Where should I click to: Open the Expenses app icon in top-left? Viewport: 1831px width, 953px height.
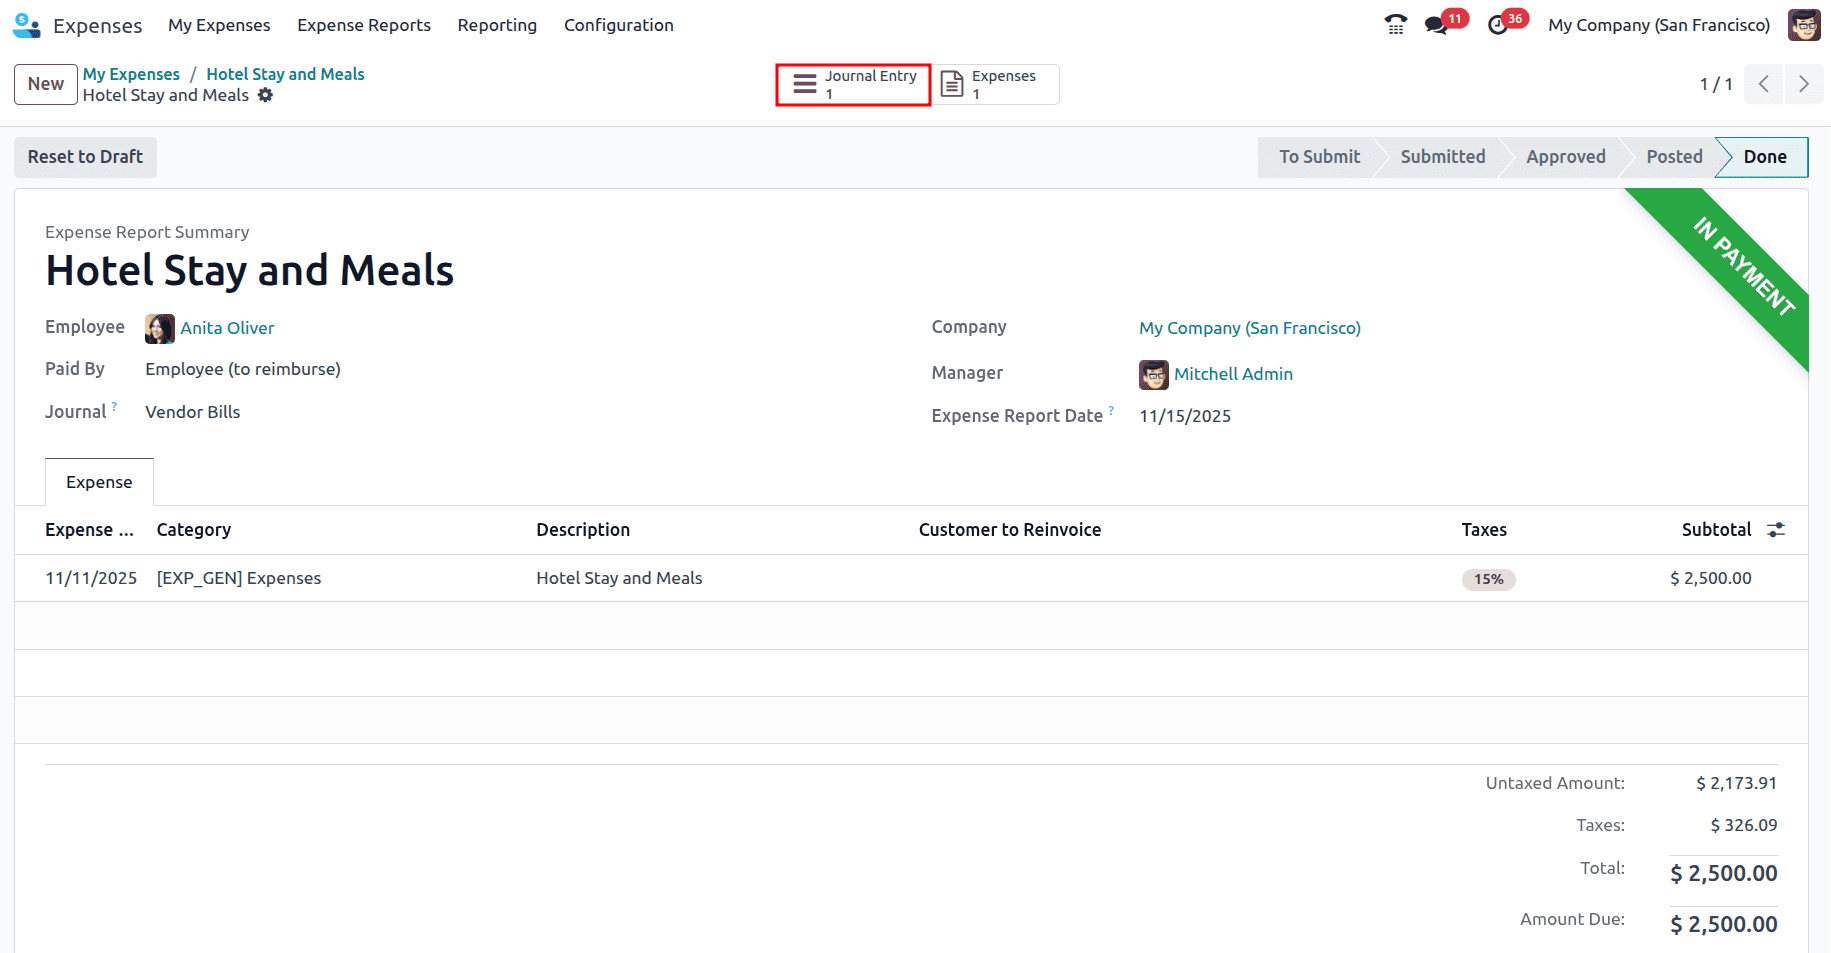26,25
